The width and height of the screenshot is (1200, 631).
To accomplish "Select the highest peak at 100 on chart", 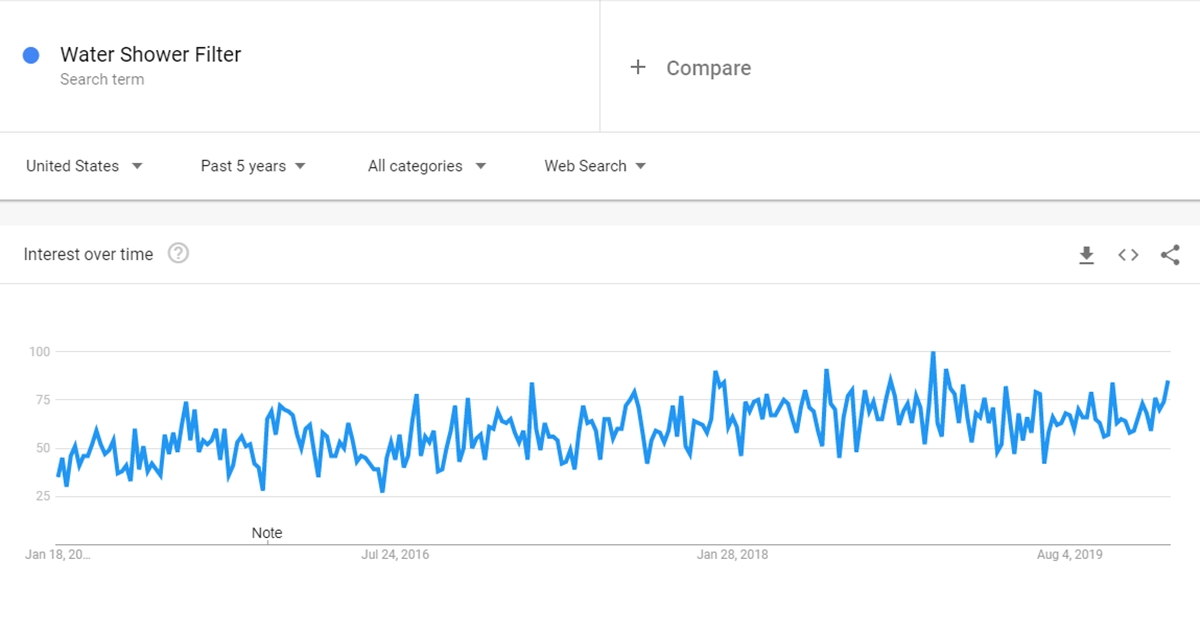I will [x=933, y=352].
